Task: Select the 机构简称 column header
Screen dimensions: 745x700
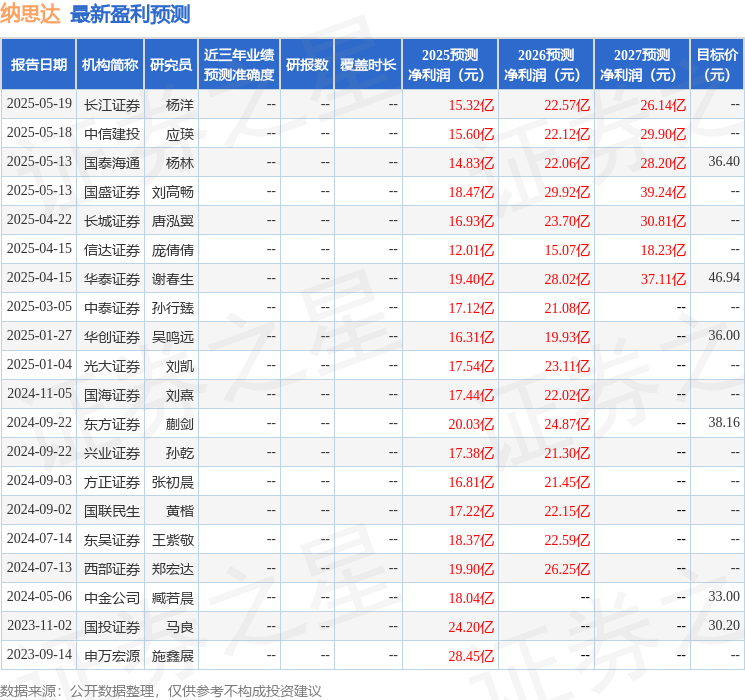Action: point(110,64)
